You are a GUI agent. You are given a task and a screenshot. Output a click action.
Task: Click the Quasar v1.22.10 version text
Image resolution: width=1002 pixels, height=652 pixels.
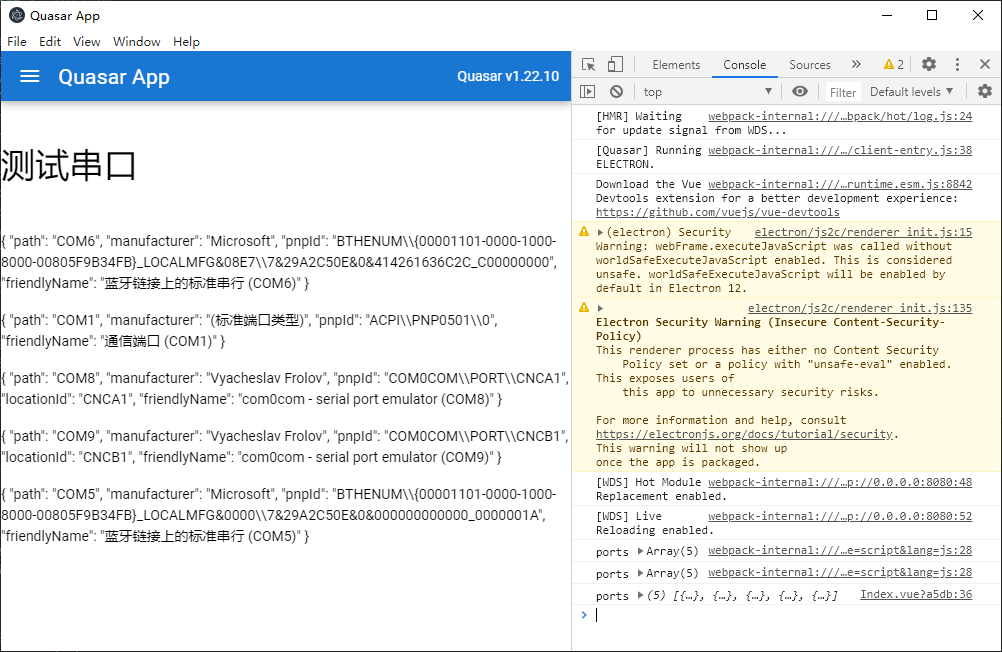508,77
